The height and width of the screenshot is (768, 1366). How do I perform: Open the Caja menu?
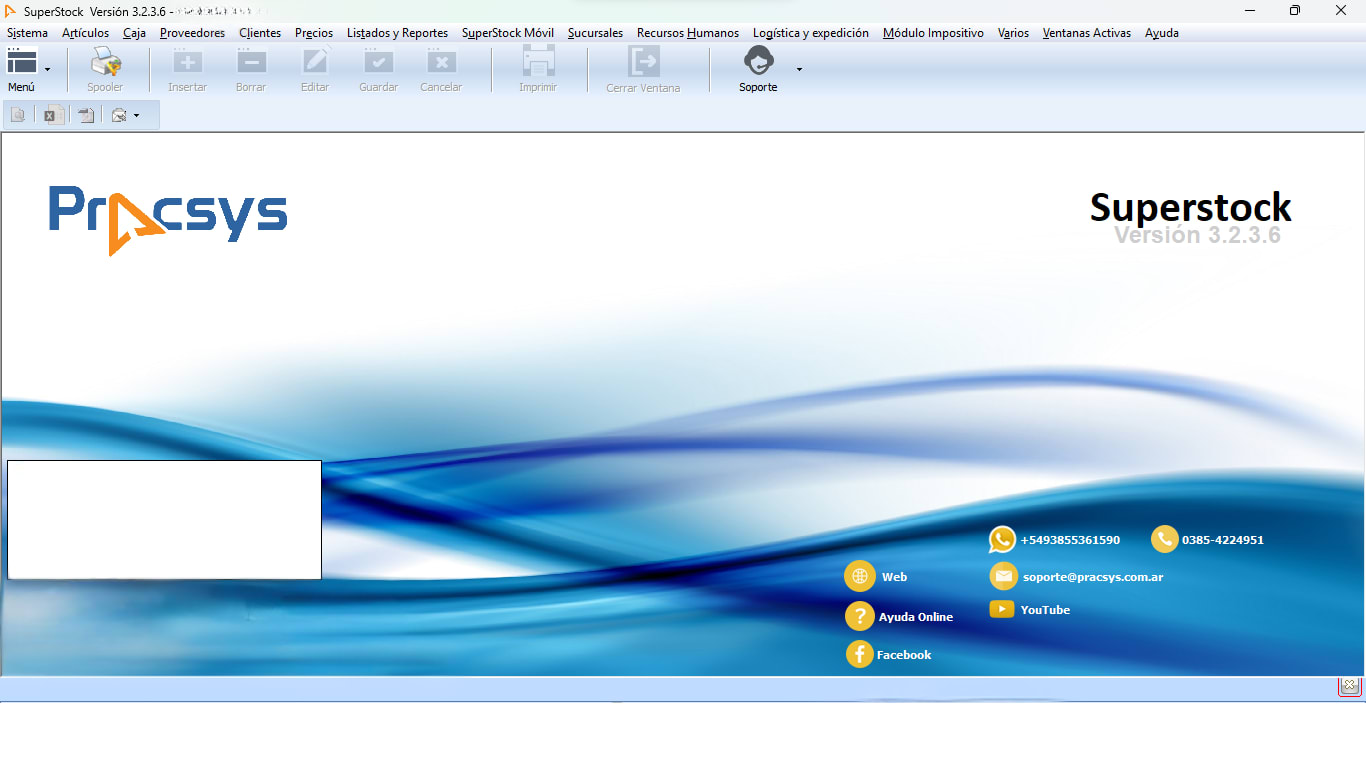[134, 33]
